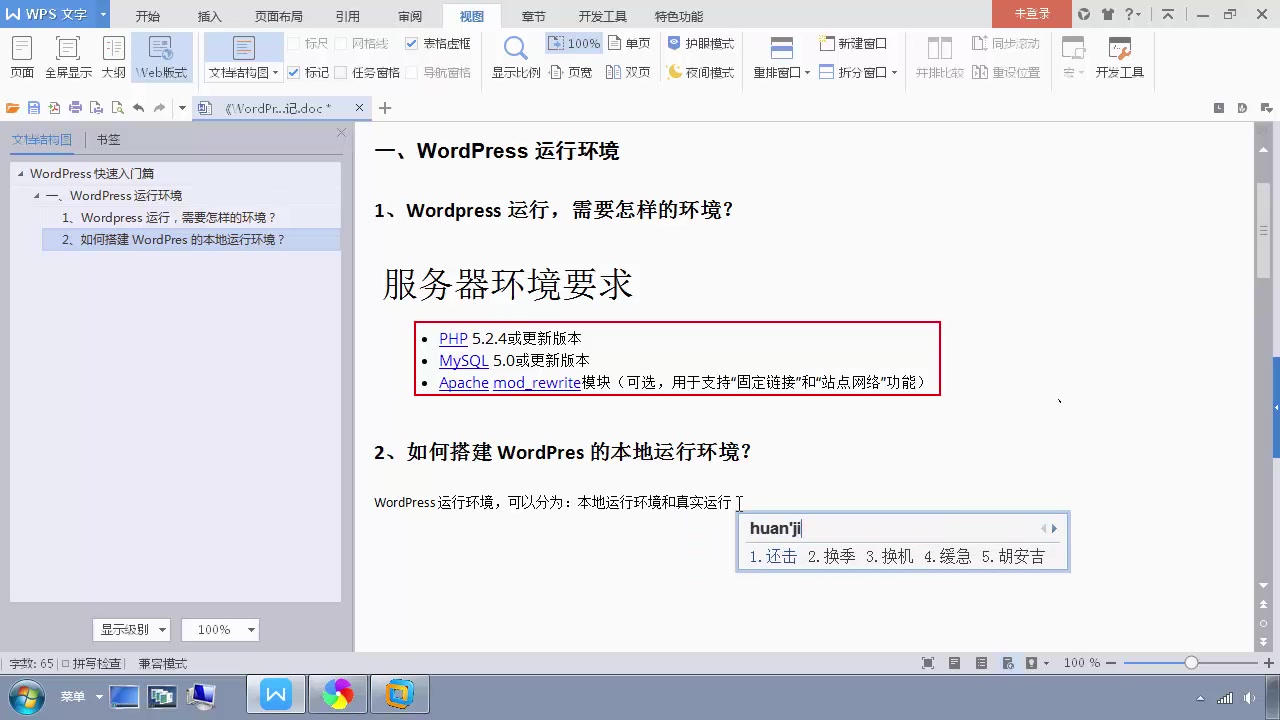Open the References (引用) tab
1280x720 pixels.
pos(347,16)
